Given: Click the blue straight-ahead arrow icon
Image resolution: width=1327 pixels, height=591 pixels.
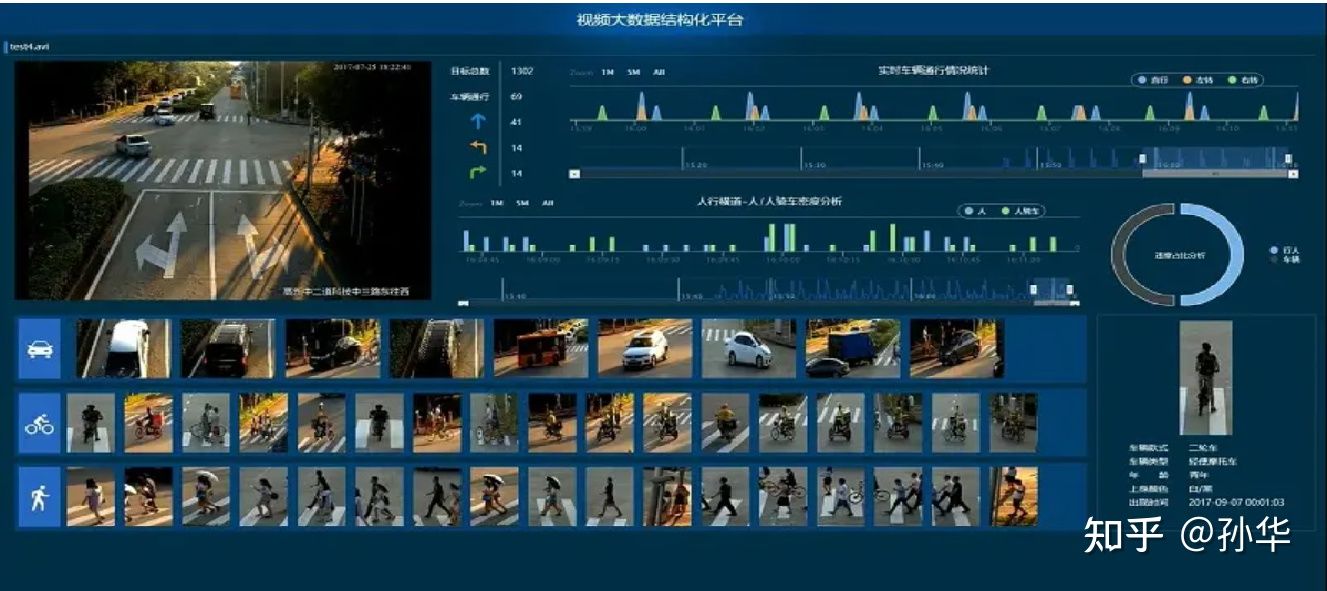Looking at the screenshot, I should [477, 122].
